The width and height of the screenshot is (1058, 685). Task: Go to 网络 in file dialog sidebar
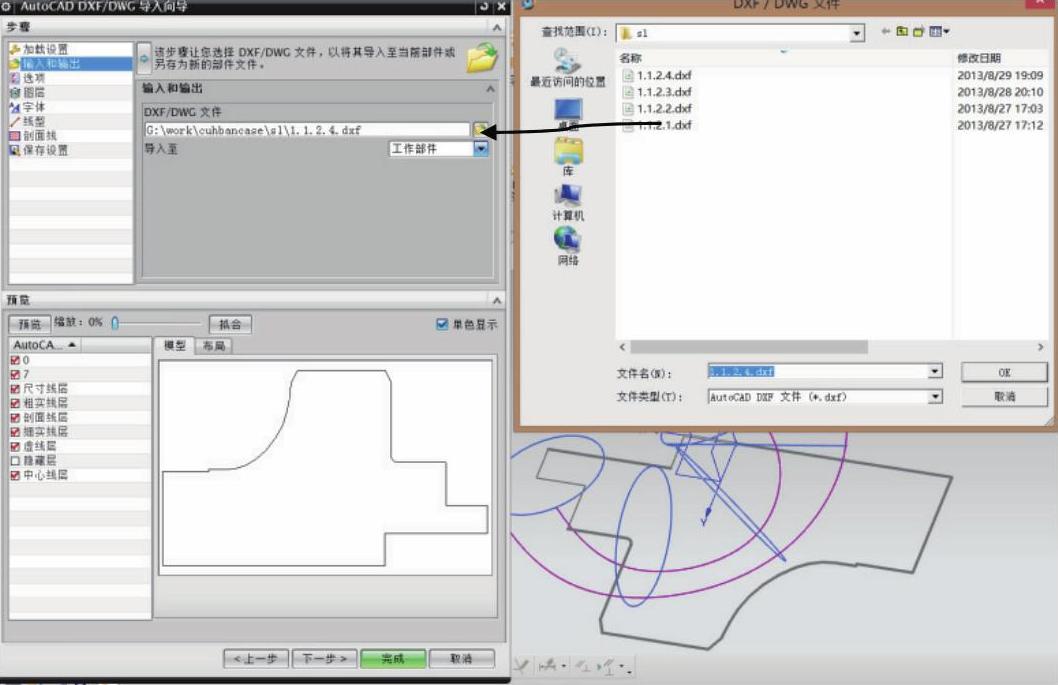pos(568,246)
